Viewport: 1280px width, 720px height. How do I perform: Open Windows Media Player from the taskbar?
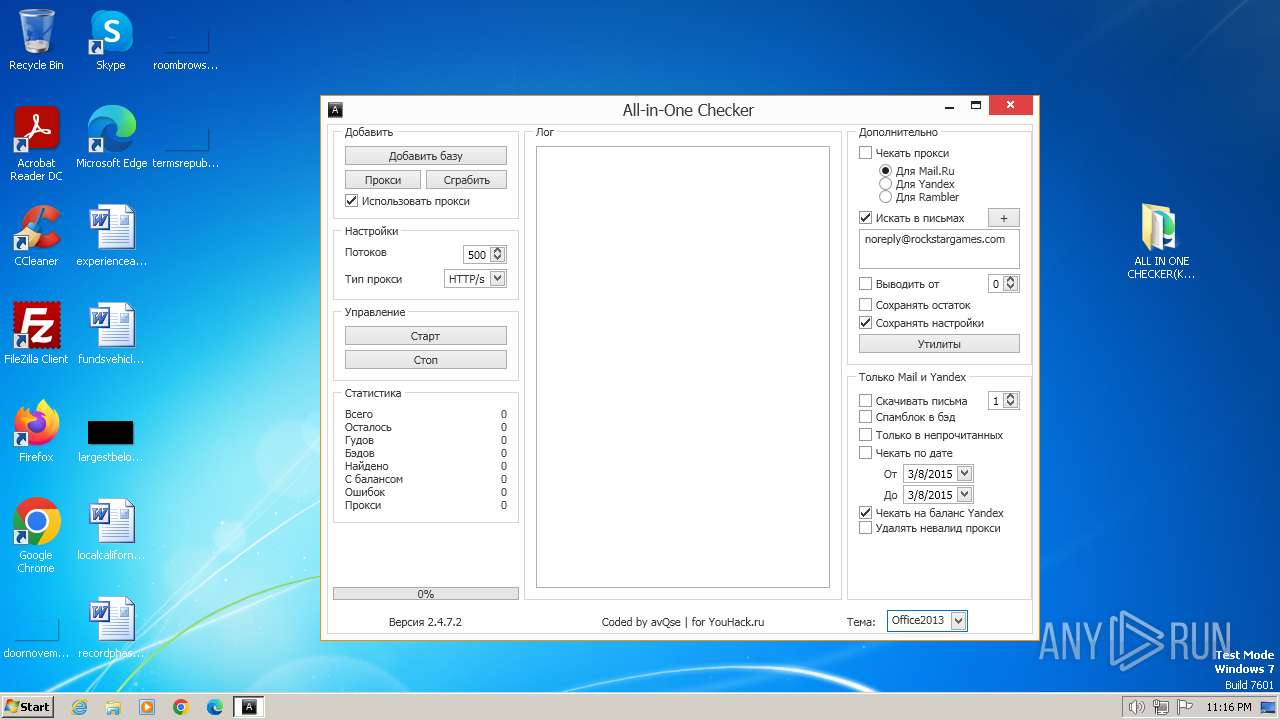tap(147, 707)
